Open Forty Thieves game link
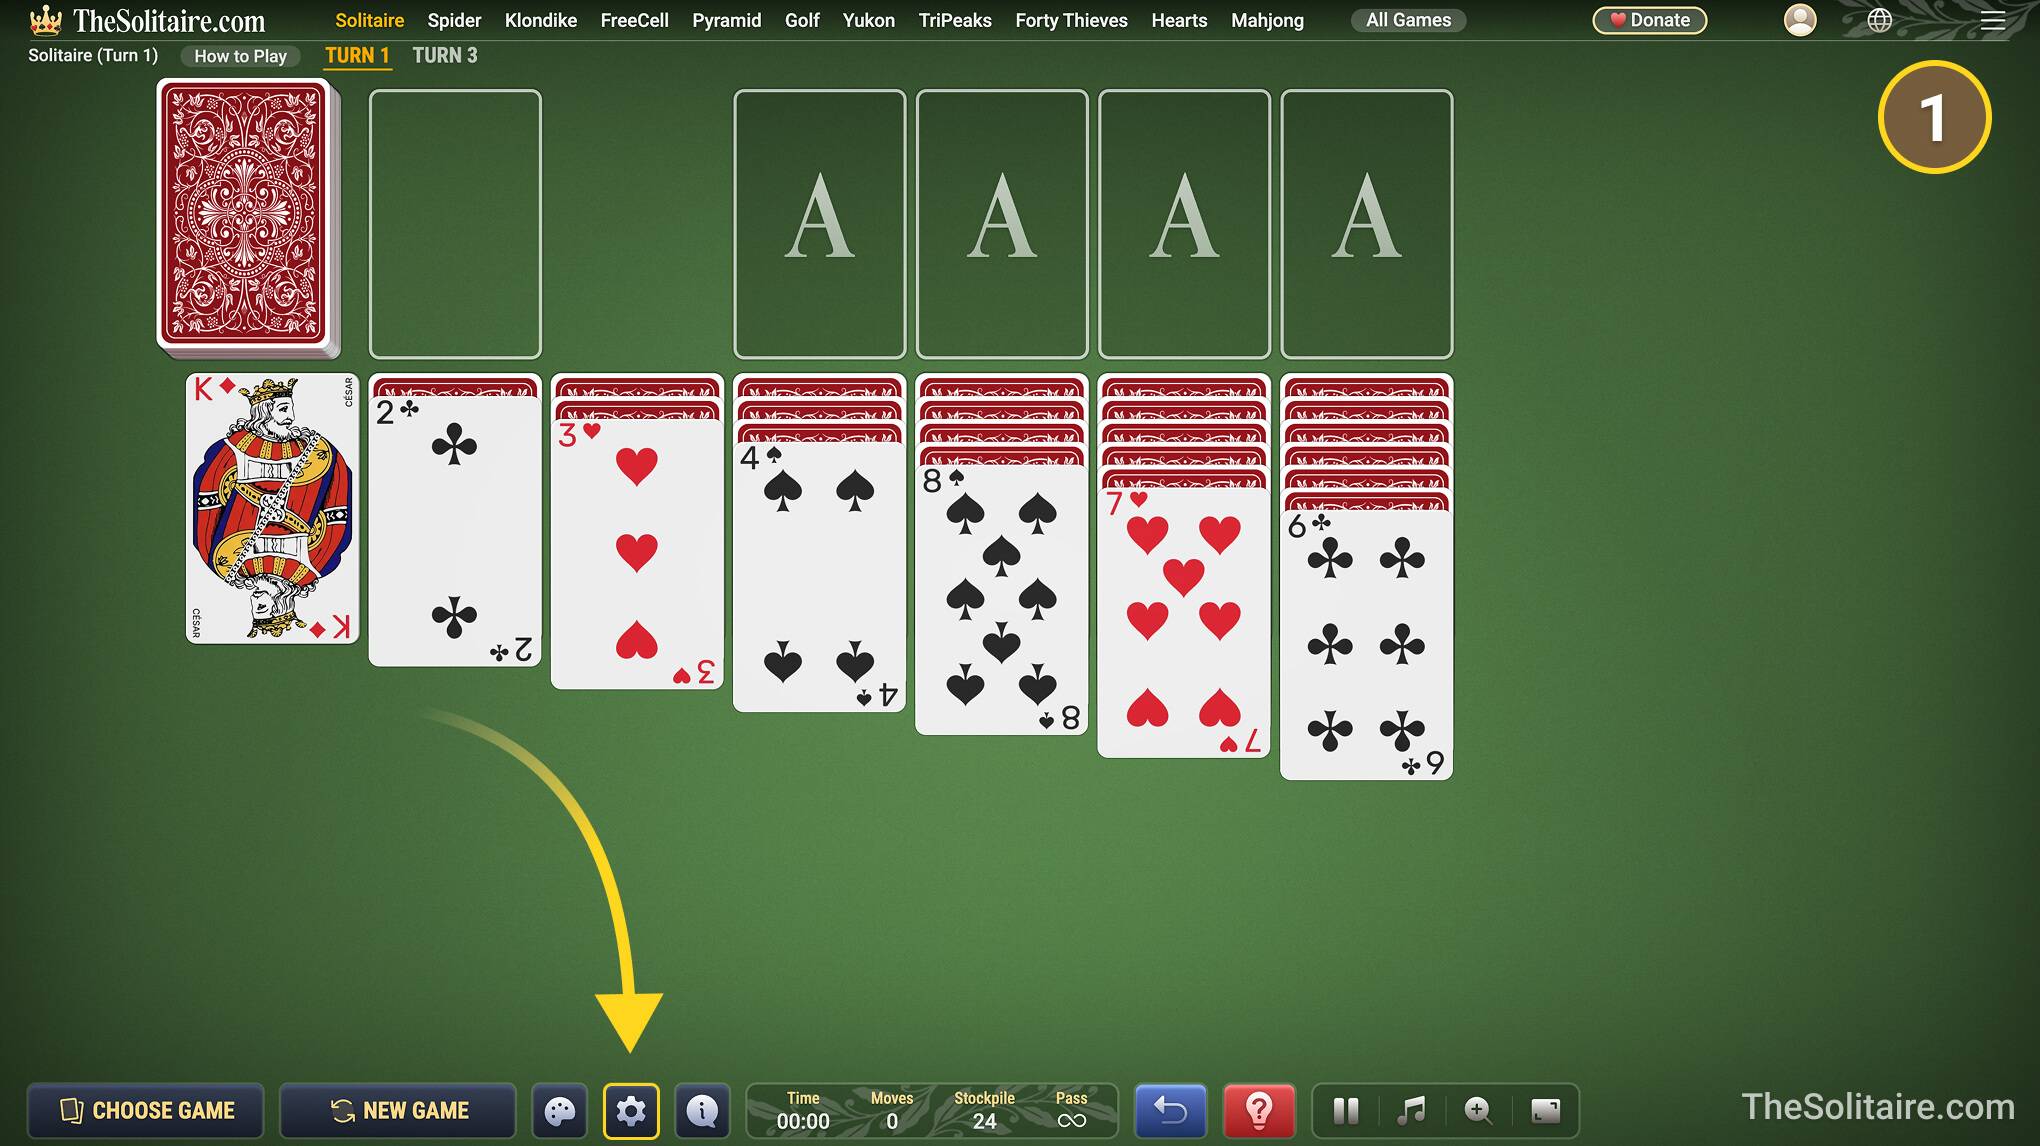Screen dimensions: 2040x1146 point(1071,20)
